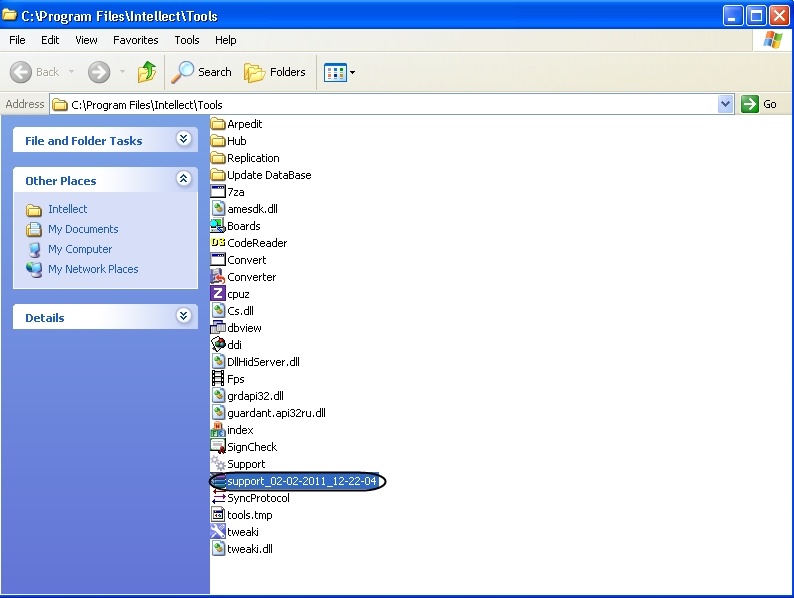Screen dimensions: 794x598
Task: Open the Help menu
Action: pos(225,40)
